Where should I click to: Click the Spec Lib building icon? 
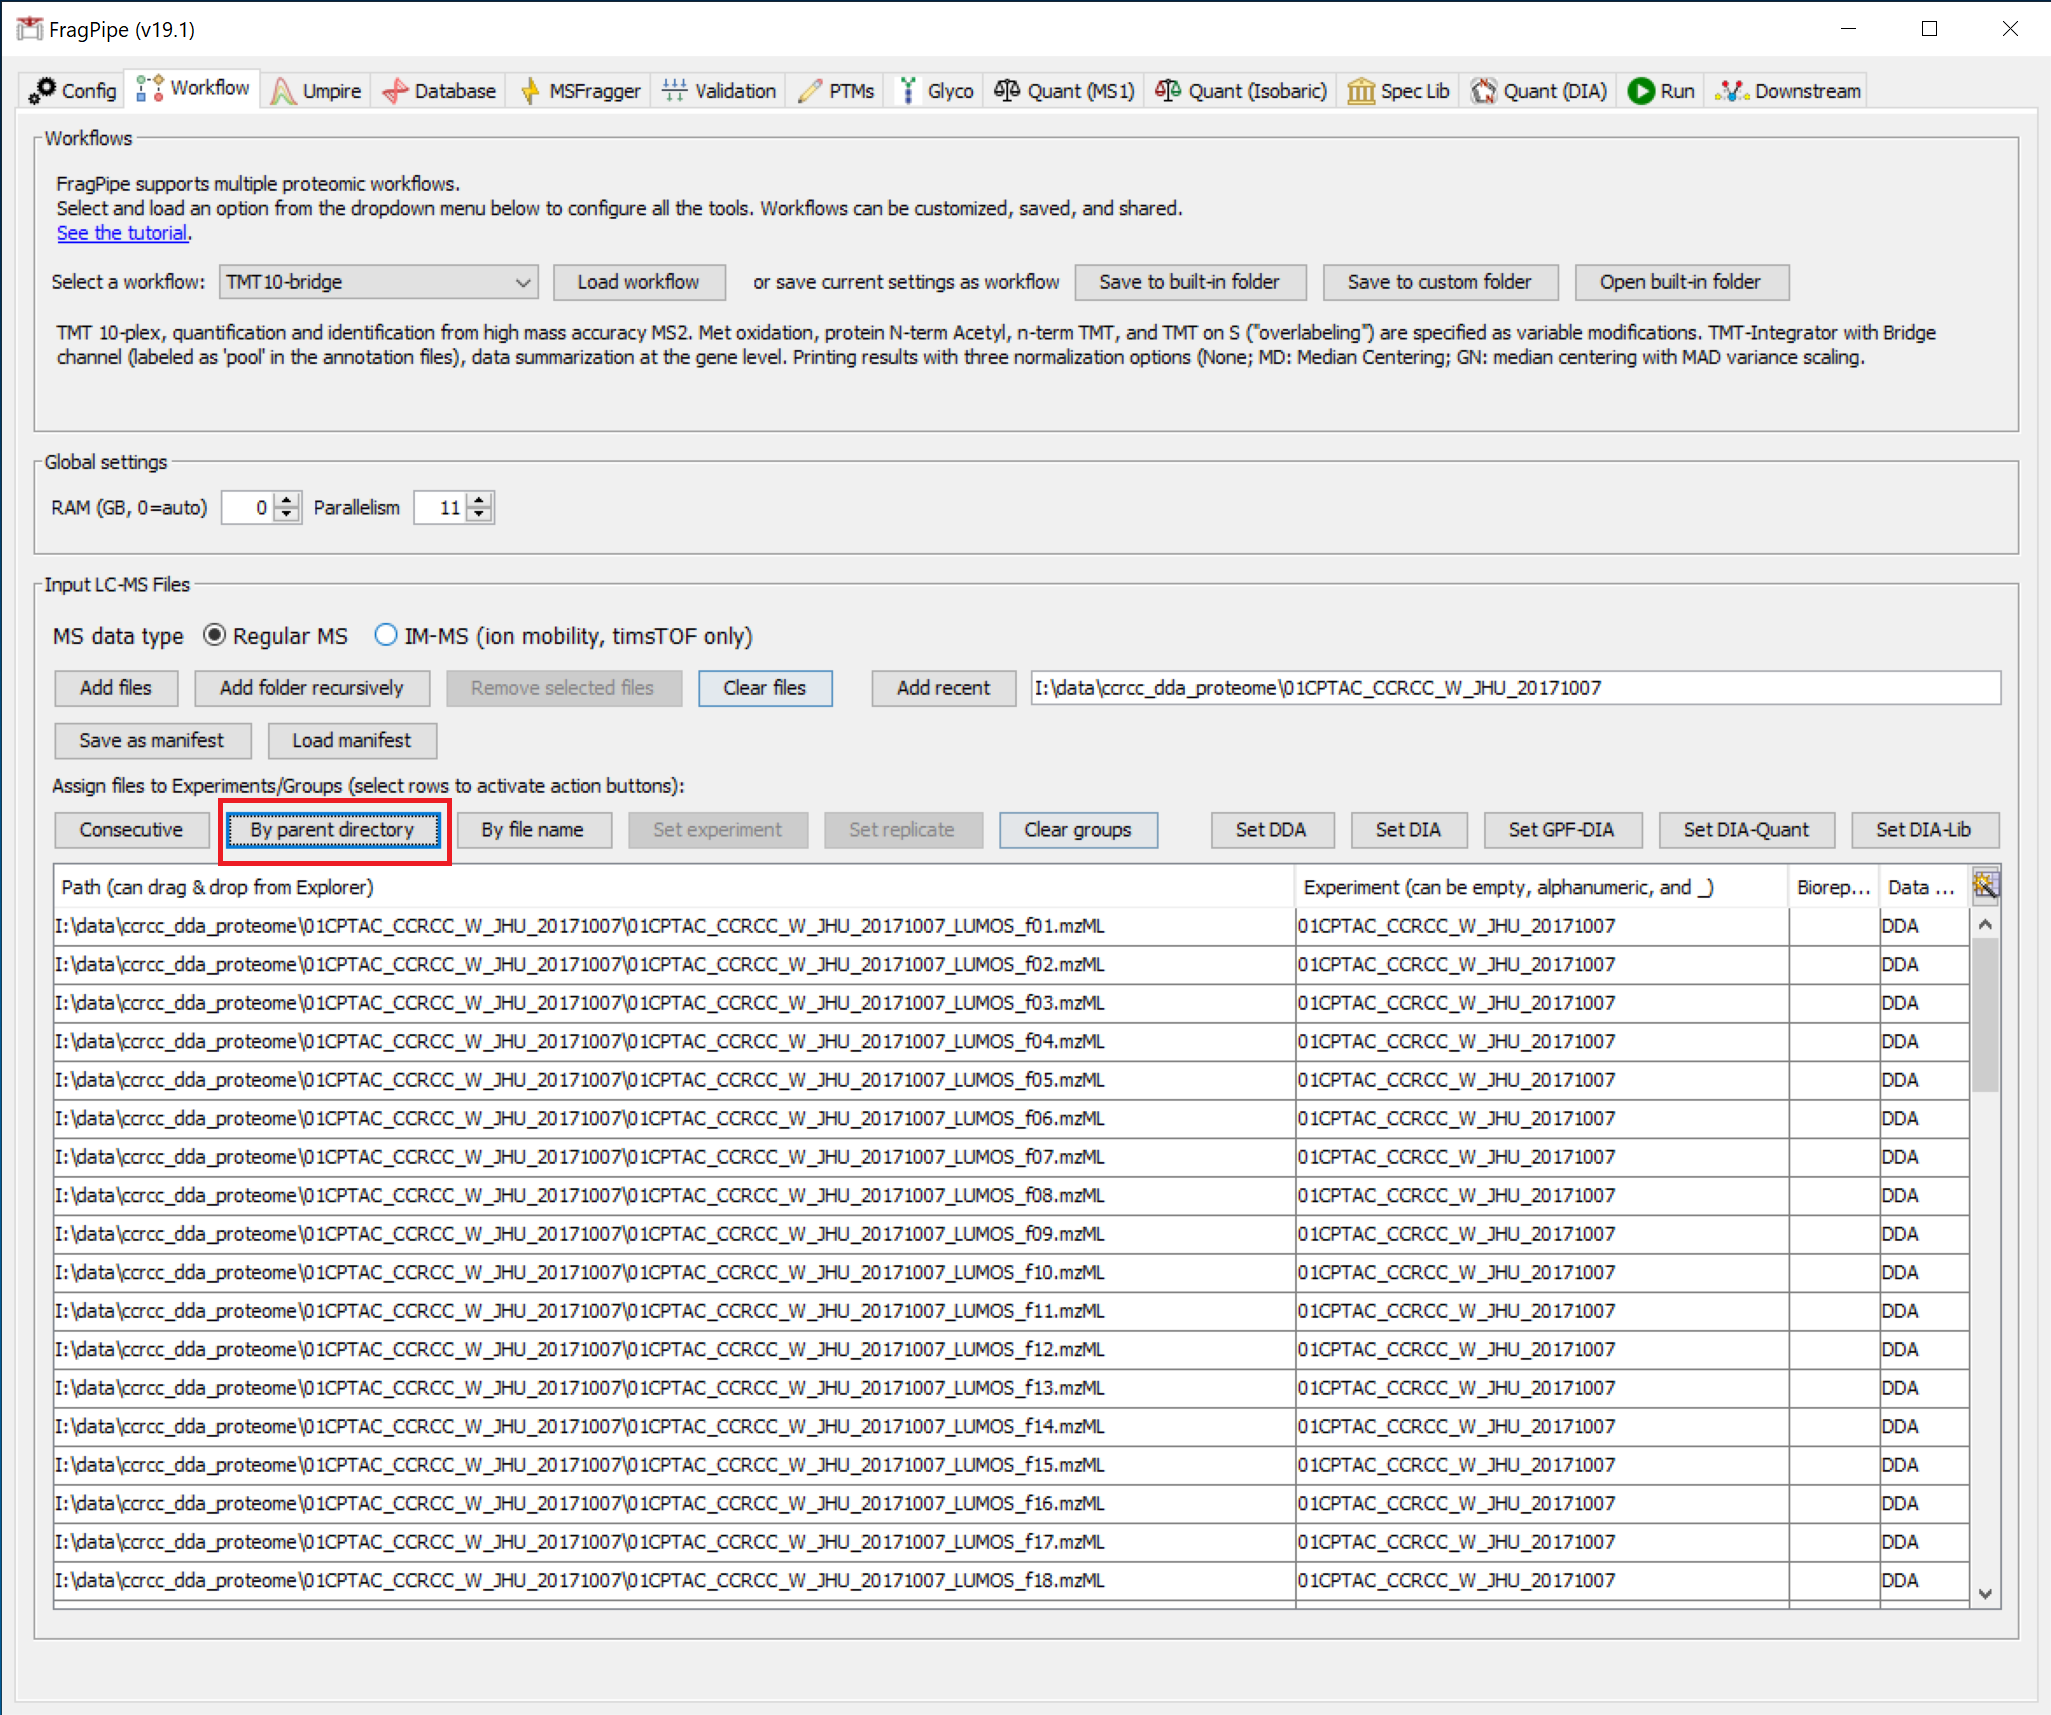[1360, 91]
